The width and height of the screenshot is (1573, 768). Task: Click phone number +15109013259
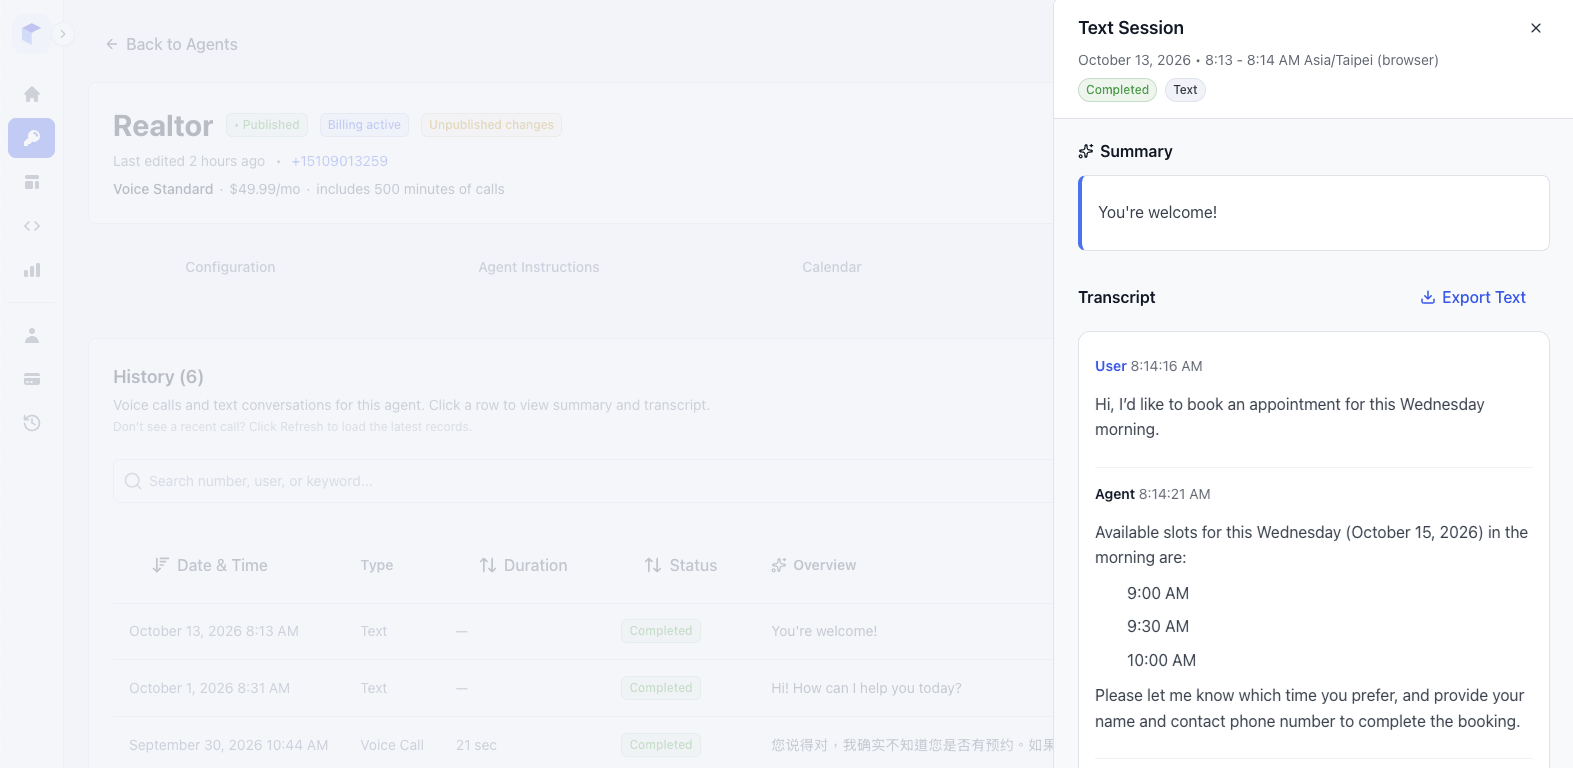tap(340, 161)
